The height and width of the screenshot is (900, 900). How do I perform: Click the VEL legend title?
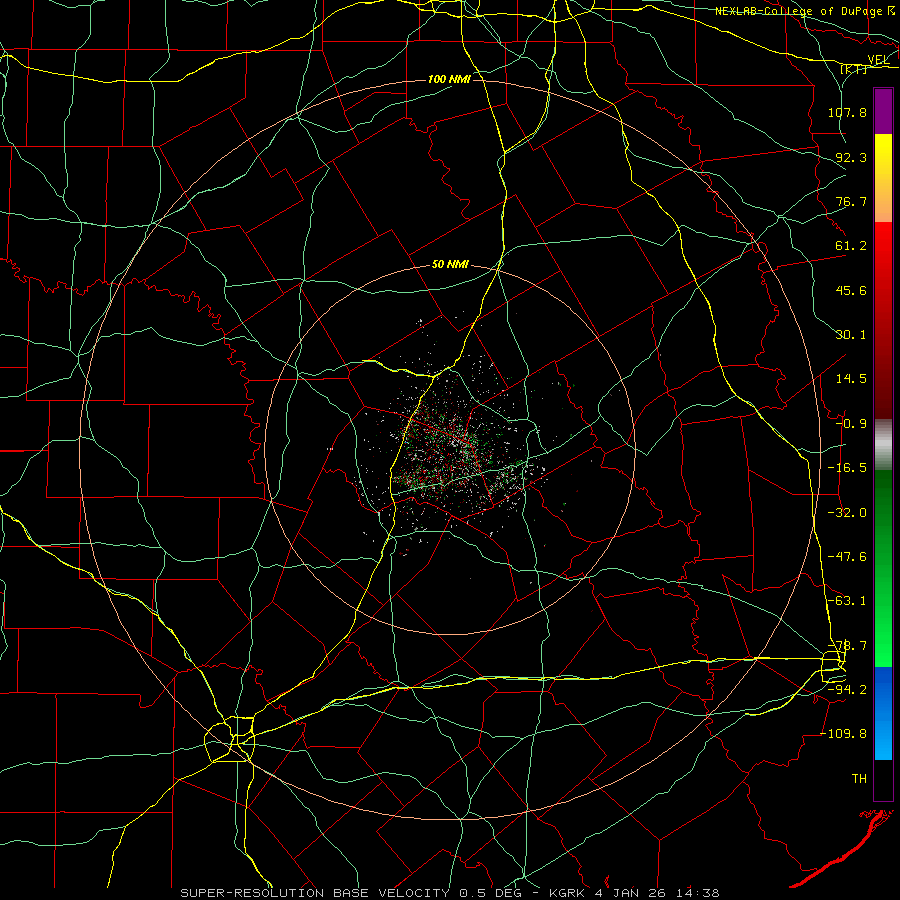point(878,60)
